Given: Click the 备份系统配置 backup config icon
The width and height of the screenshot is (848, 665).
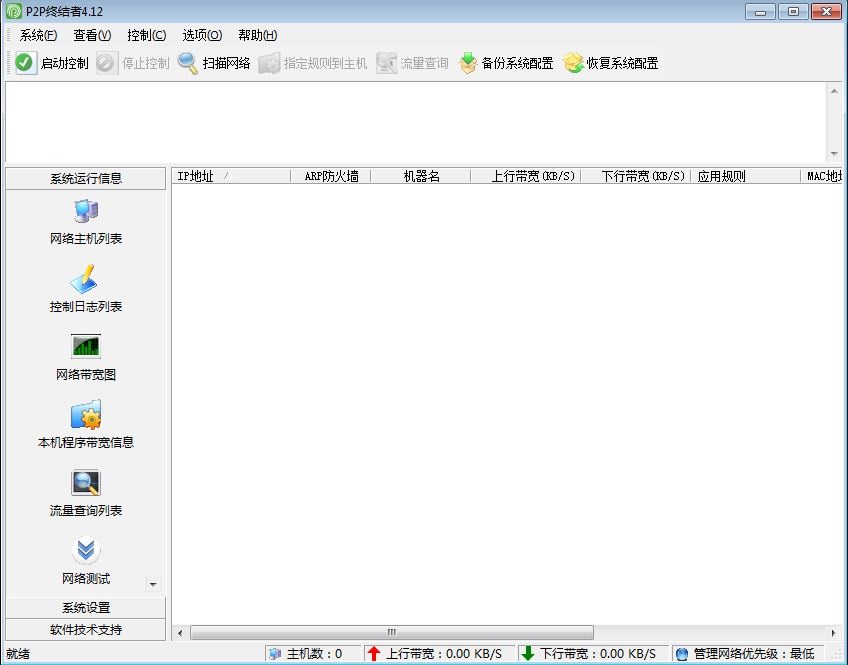Looking at the screenshot, I should point(468,63).
